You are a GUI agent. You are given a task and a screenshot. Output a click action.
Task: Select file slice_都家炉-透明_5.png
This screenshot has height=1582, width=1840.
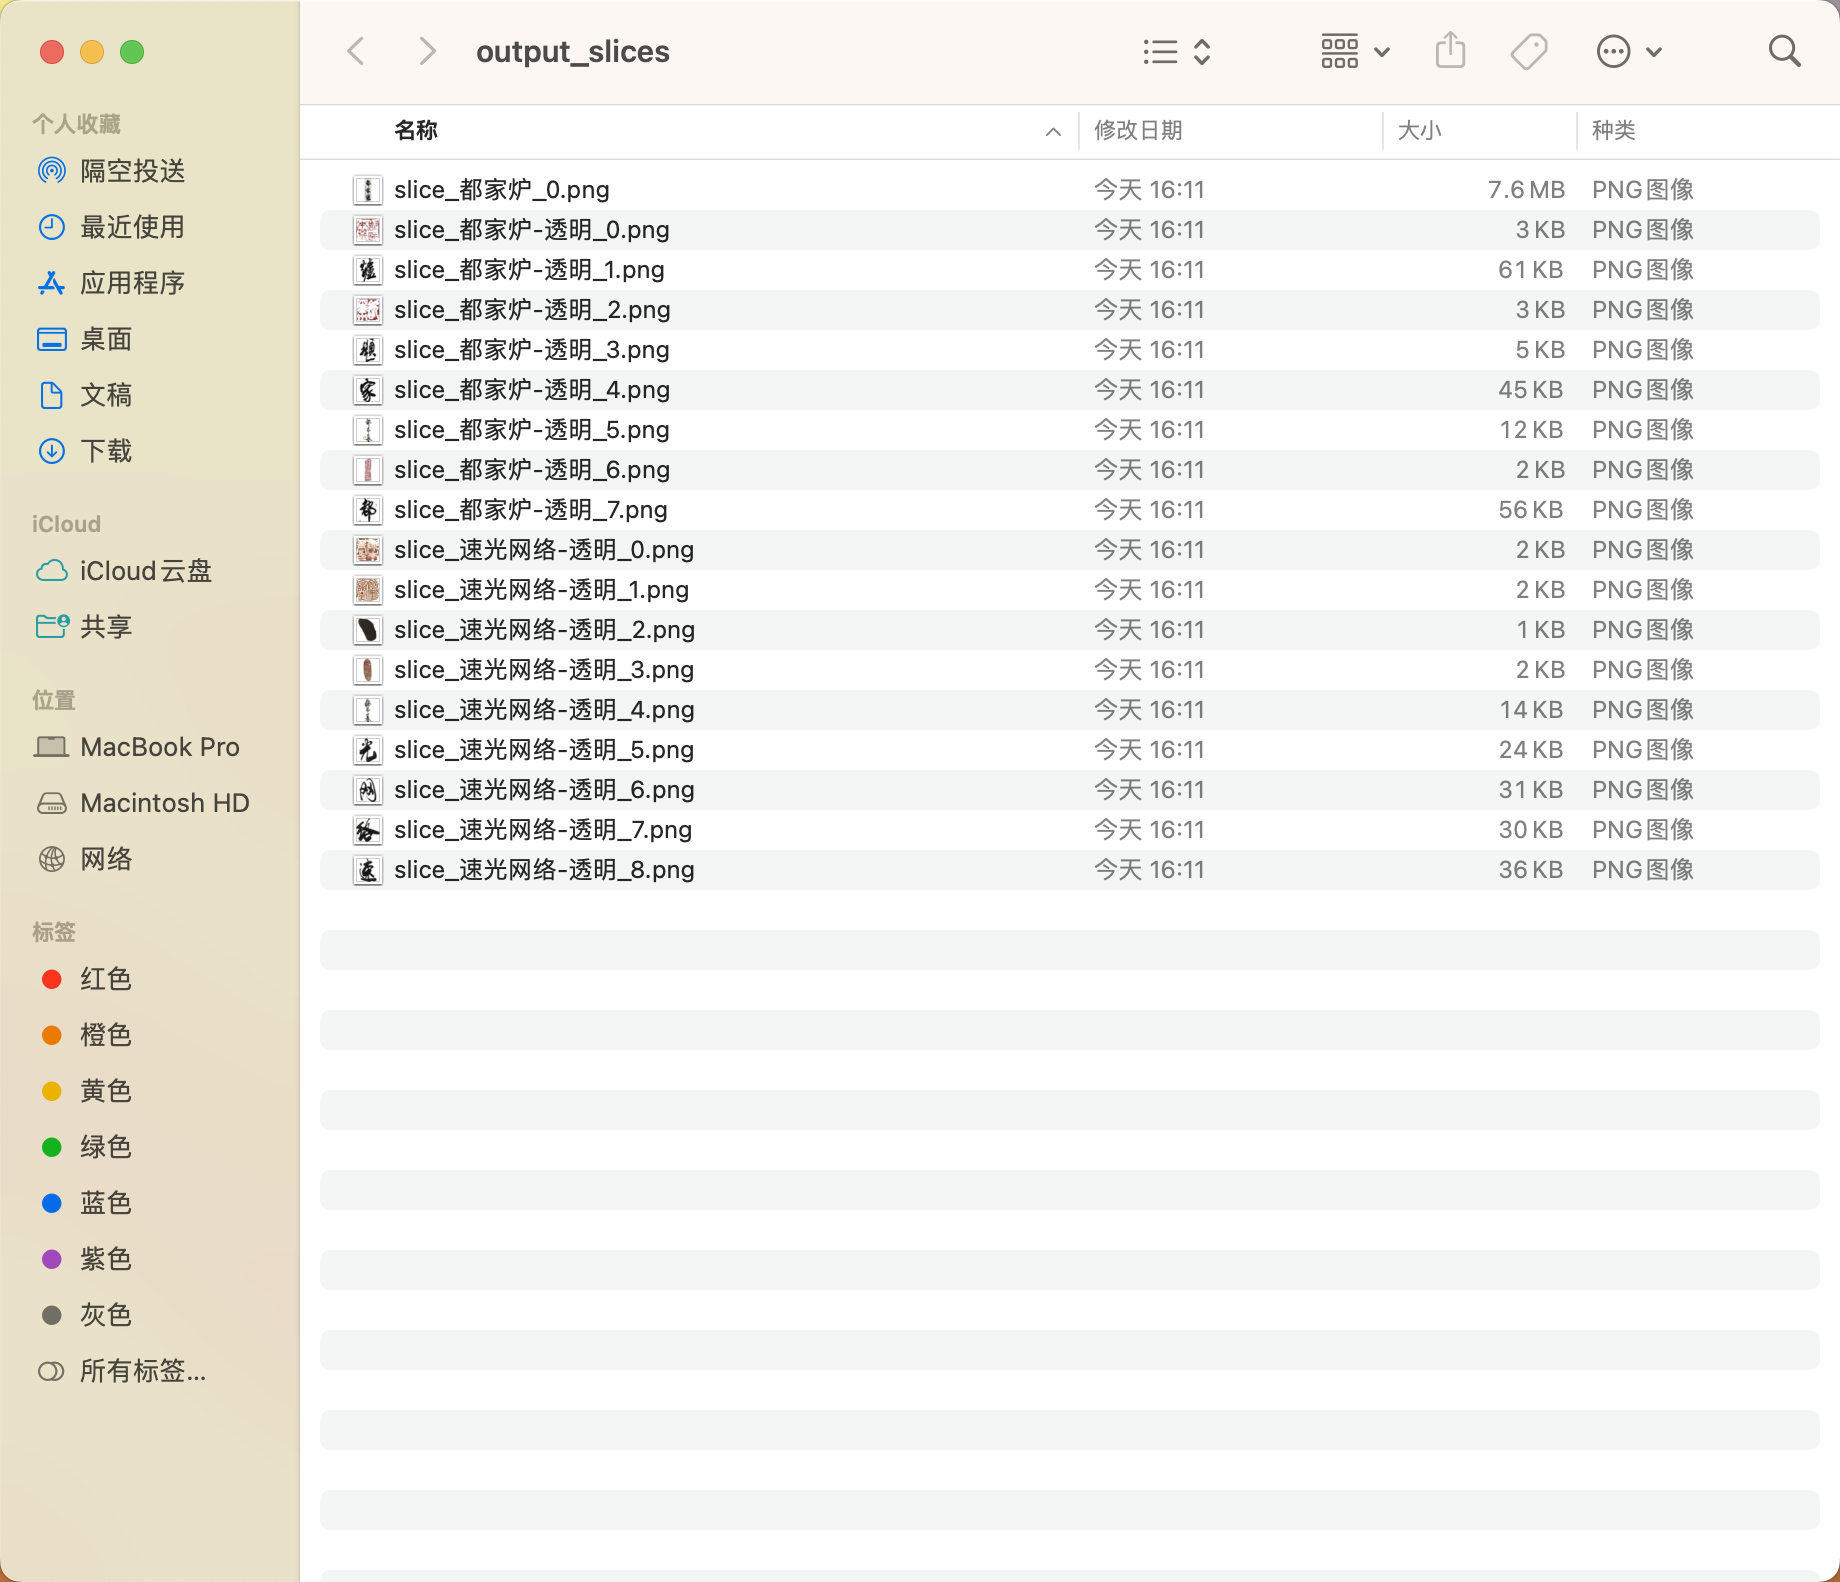pyautogui.click(x=1069, y=430)
